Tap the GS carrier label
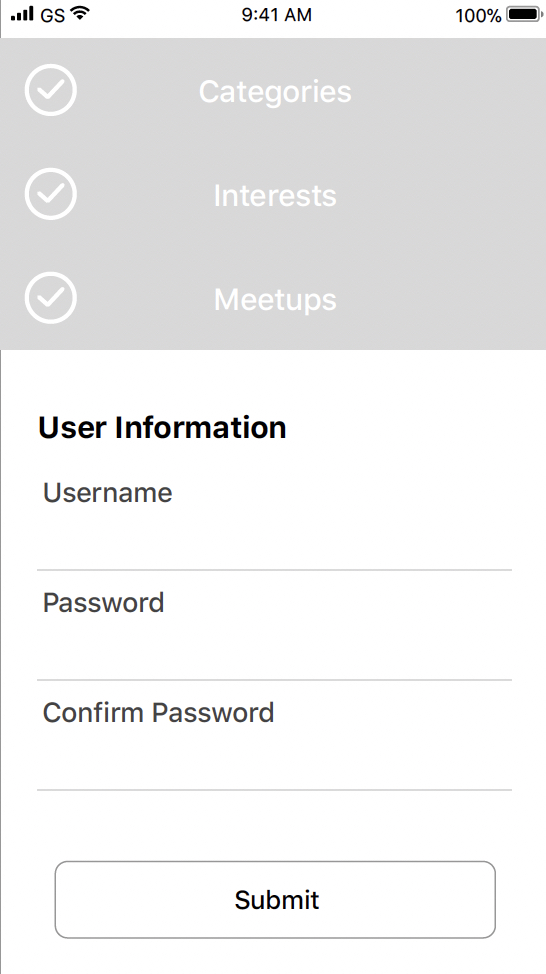Image resolution: width=546 pixels, height=974 pixels. [53, 16]
